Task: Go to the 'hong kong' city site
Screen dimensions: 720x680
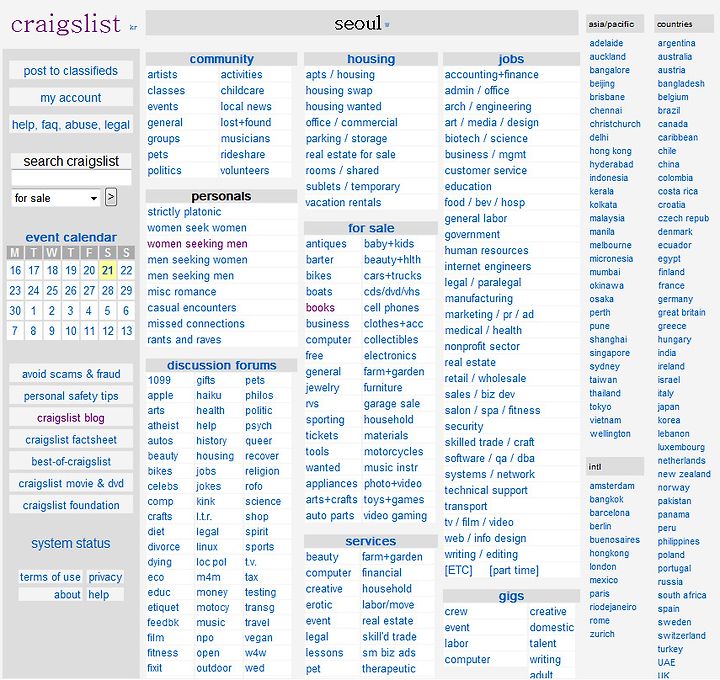Action: click(610, 151)
